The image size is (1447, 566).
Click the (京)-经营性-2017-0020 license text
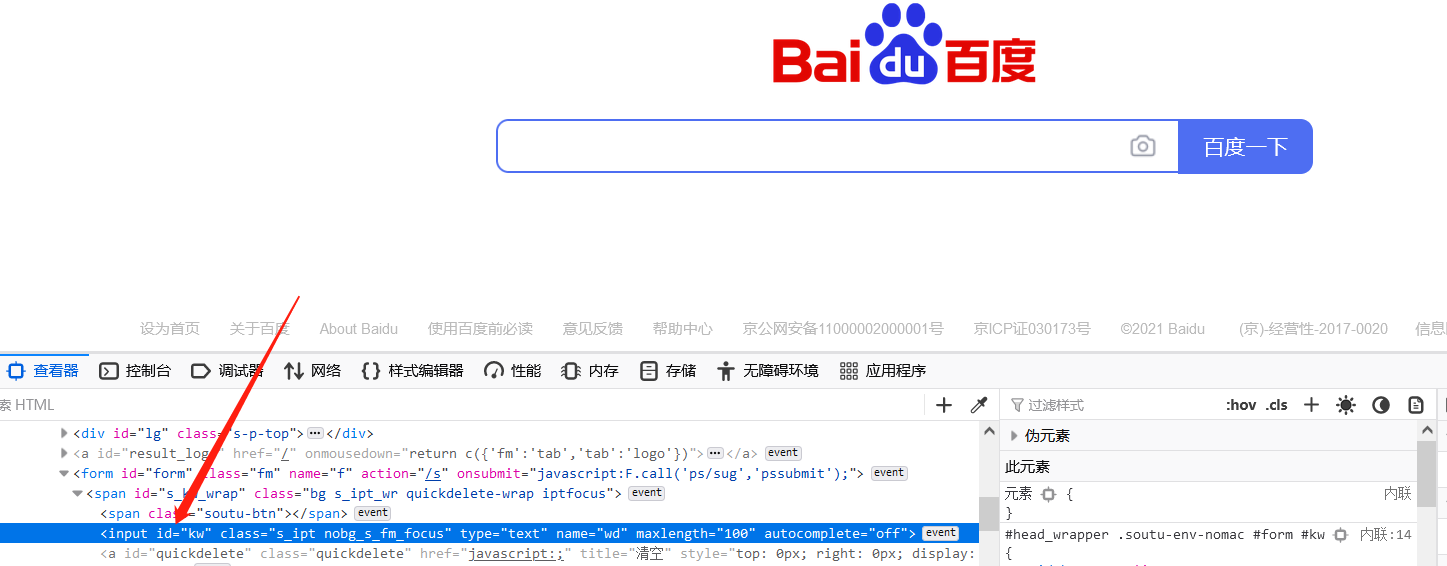coord(1313,328)
